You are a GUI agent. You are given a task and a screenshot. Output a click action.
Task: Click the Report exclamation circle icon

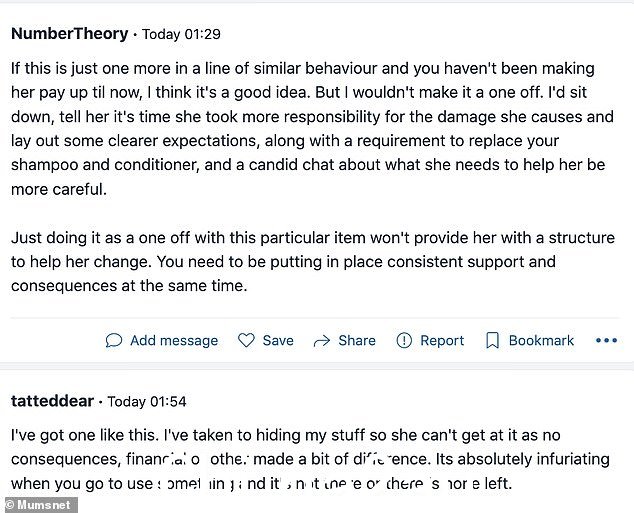pos(404,340)
